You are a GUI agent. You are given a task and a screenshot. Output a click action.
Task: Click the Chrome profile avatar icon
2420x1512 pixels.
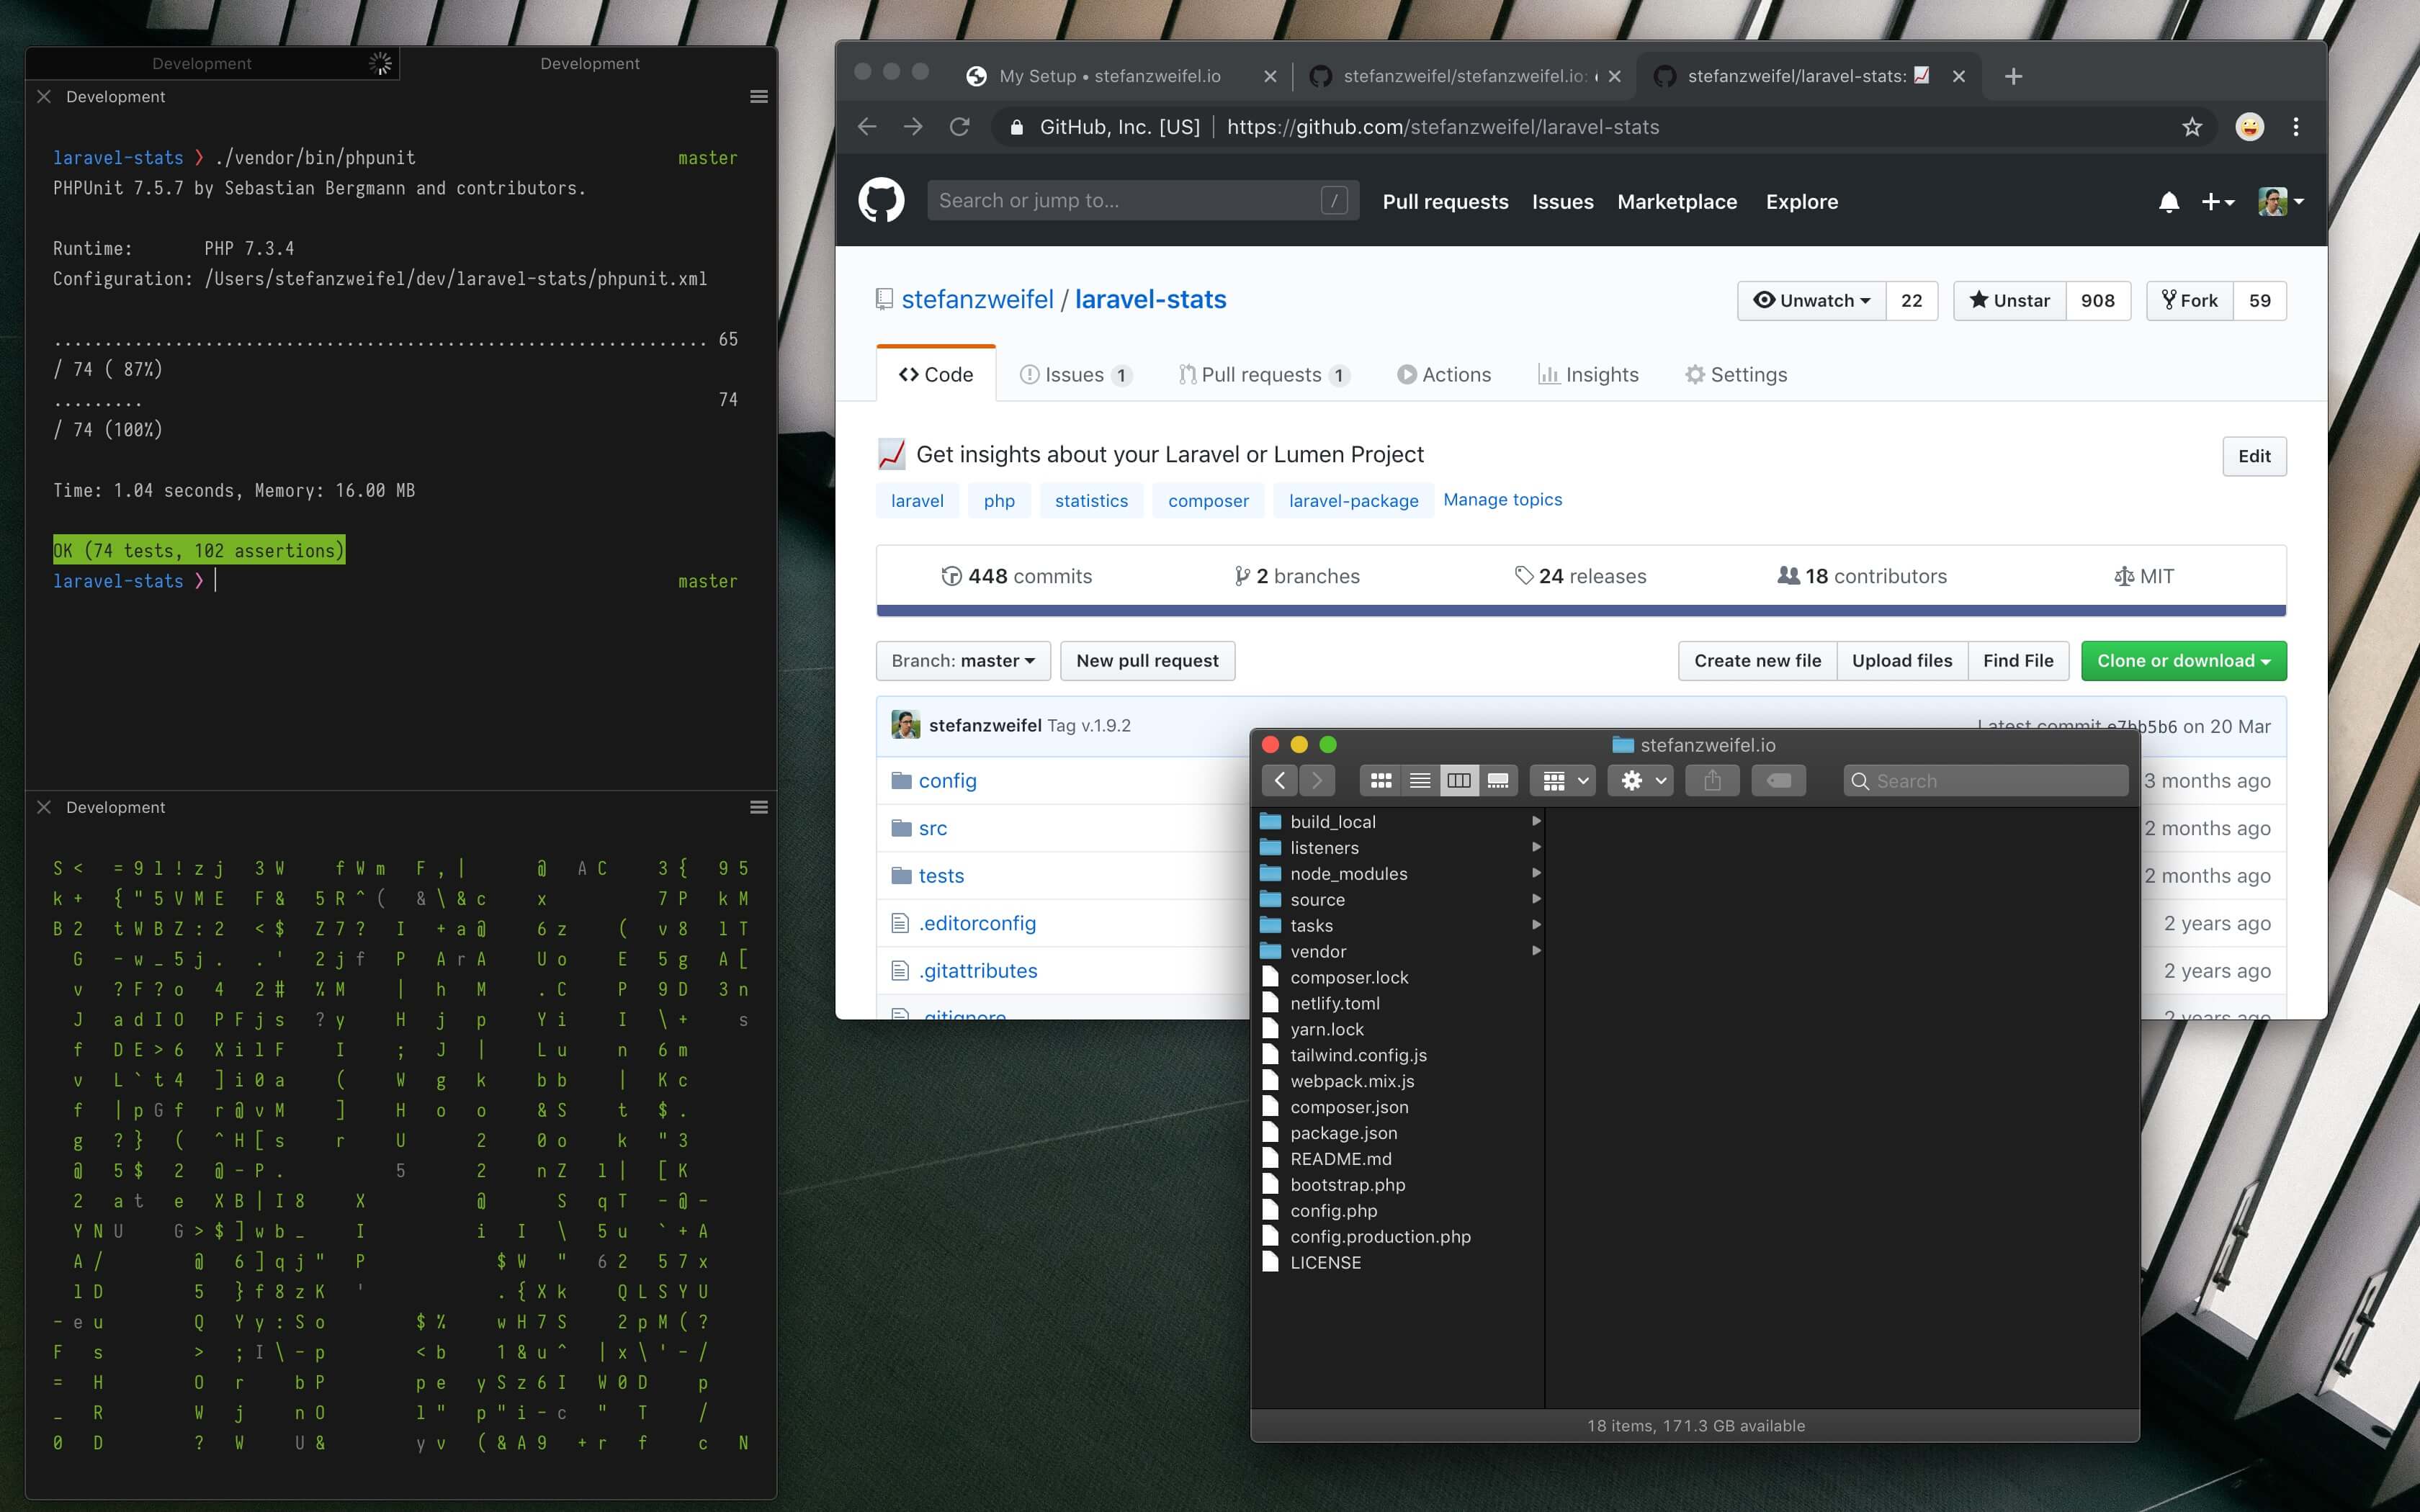(2249, 127)
